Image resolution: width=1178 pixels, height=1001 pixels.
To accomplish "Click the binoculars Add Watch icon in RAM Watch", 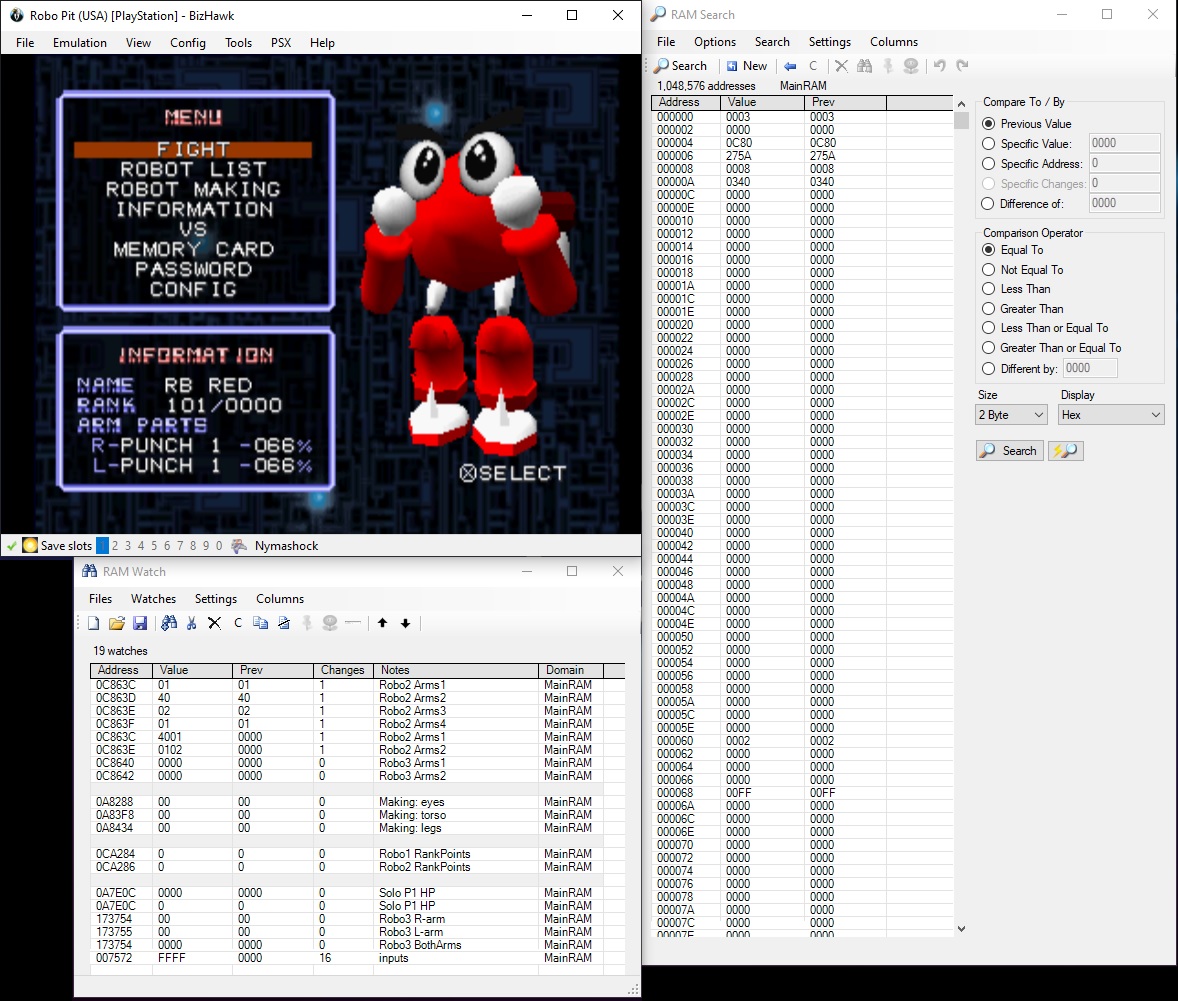I will pos(169,623).
